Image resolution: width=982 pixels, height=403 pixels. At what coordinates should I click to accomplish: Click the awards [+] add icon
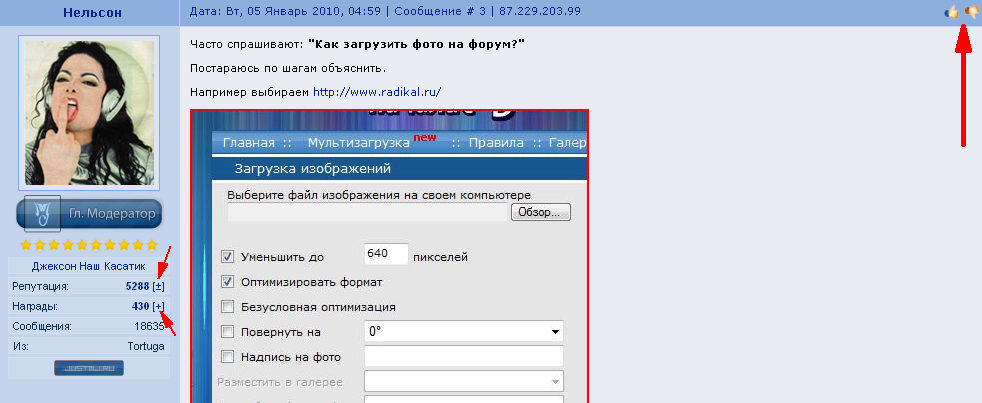(x=159, y=306)
